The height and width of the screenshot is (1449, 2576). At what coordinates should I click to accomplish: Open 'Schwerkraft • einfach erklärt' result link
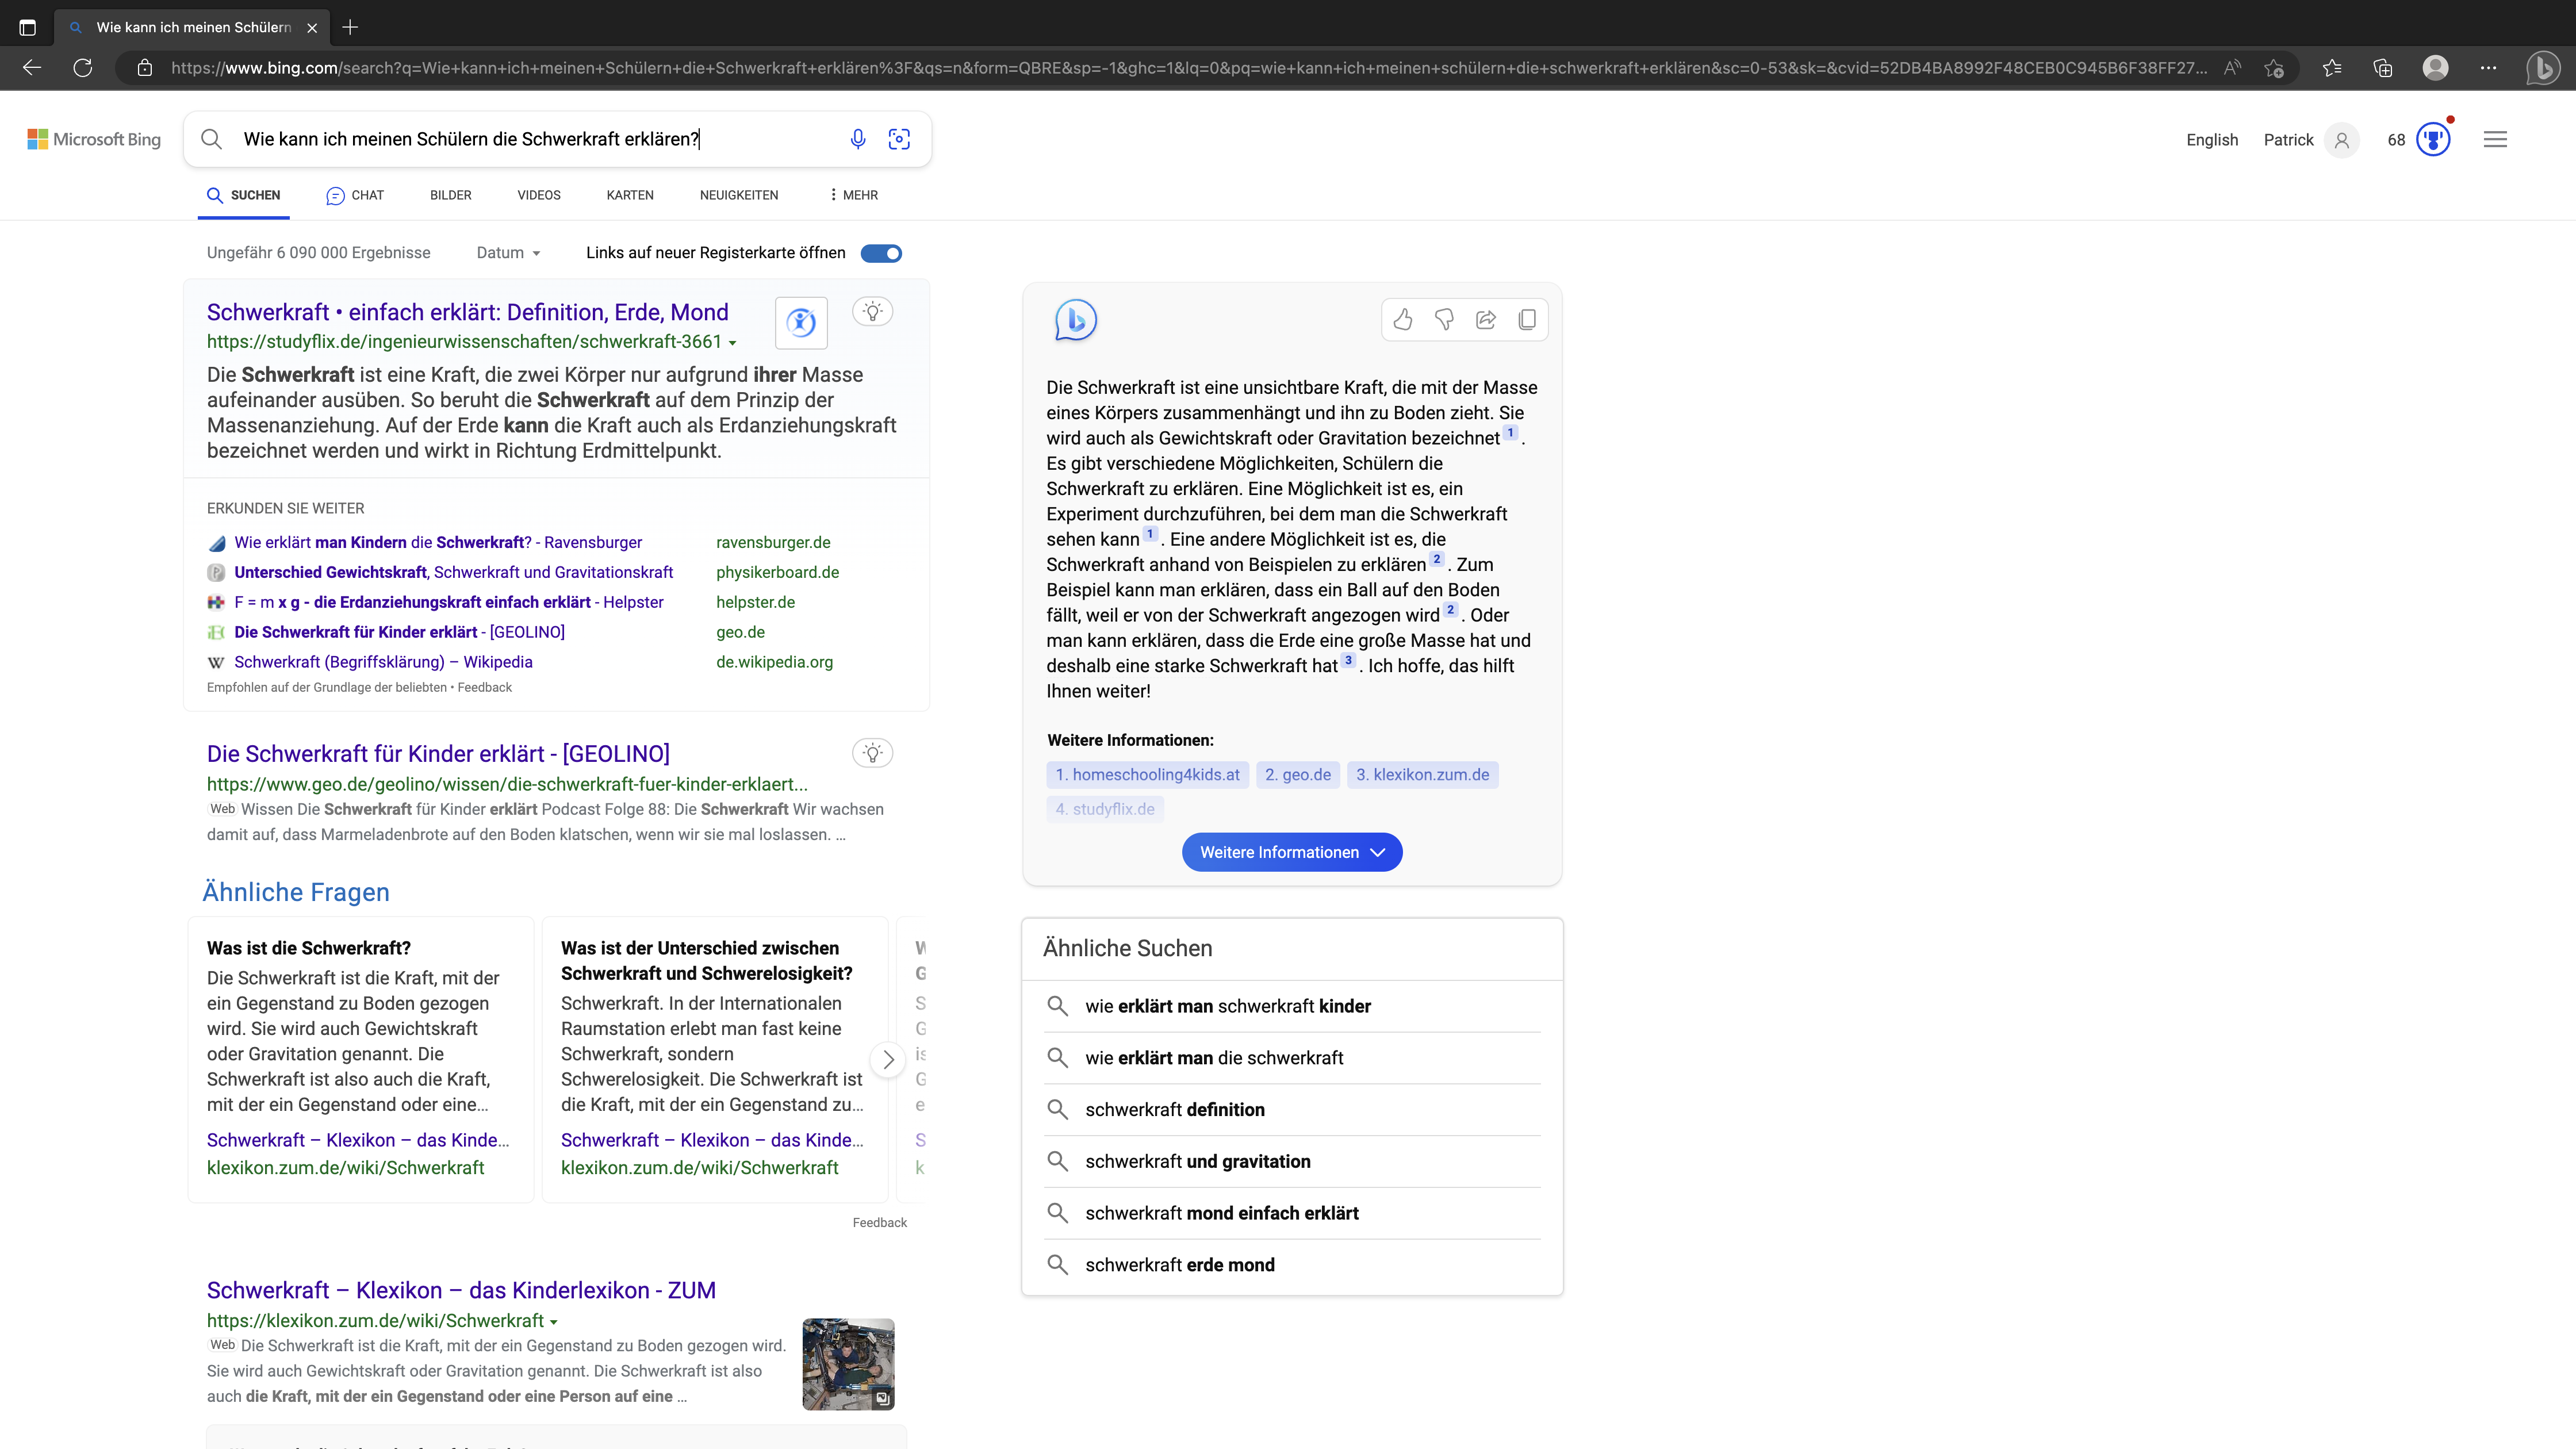468,312
